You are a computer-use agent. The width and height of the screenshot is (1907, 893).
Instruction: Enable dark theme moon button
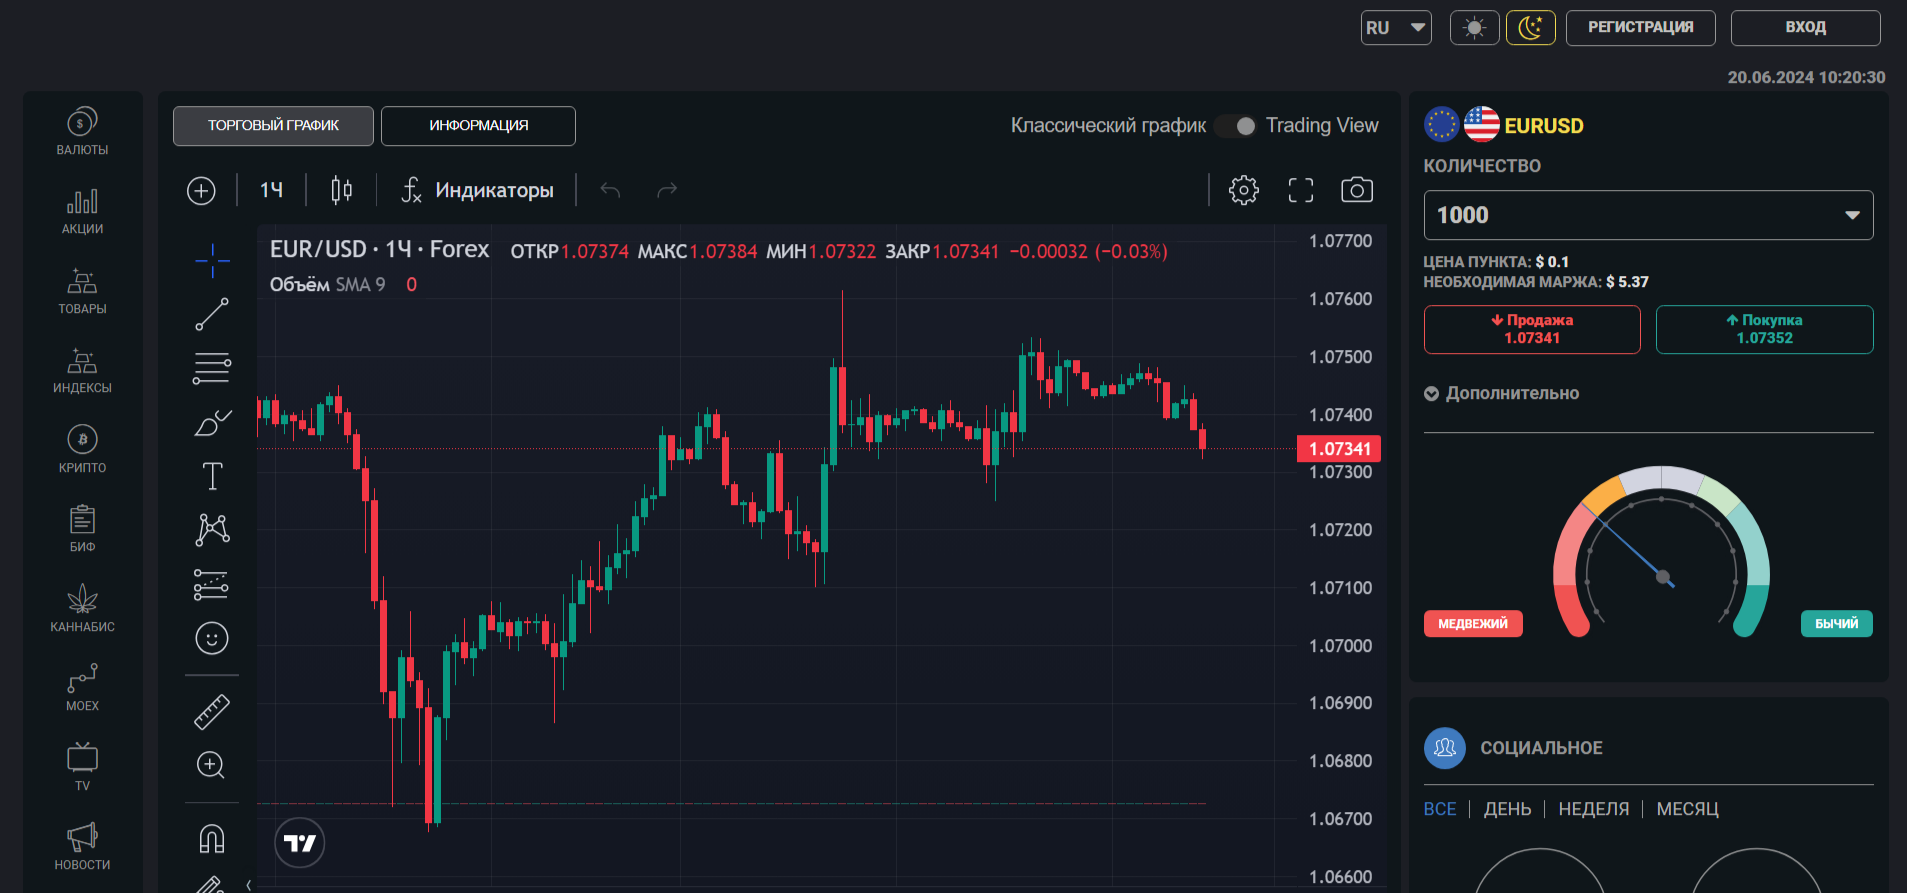click(x=1530, y=28)
